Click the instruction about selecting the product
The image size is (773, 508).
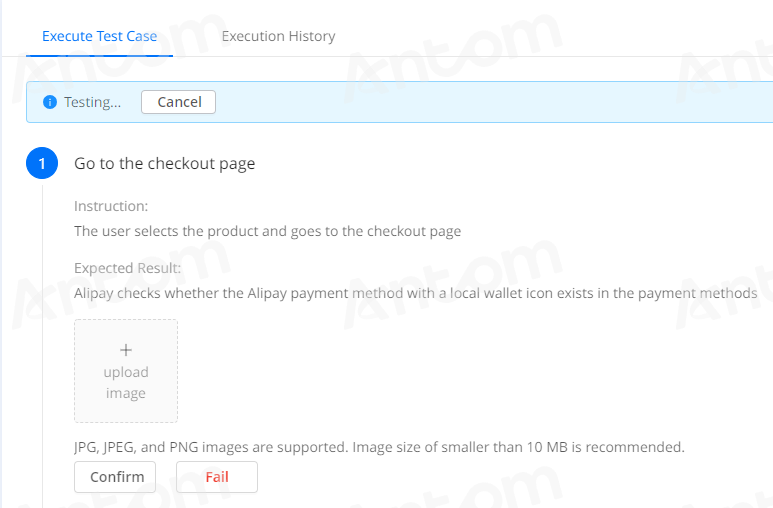coord(268,231)
